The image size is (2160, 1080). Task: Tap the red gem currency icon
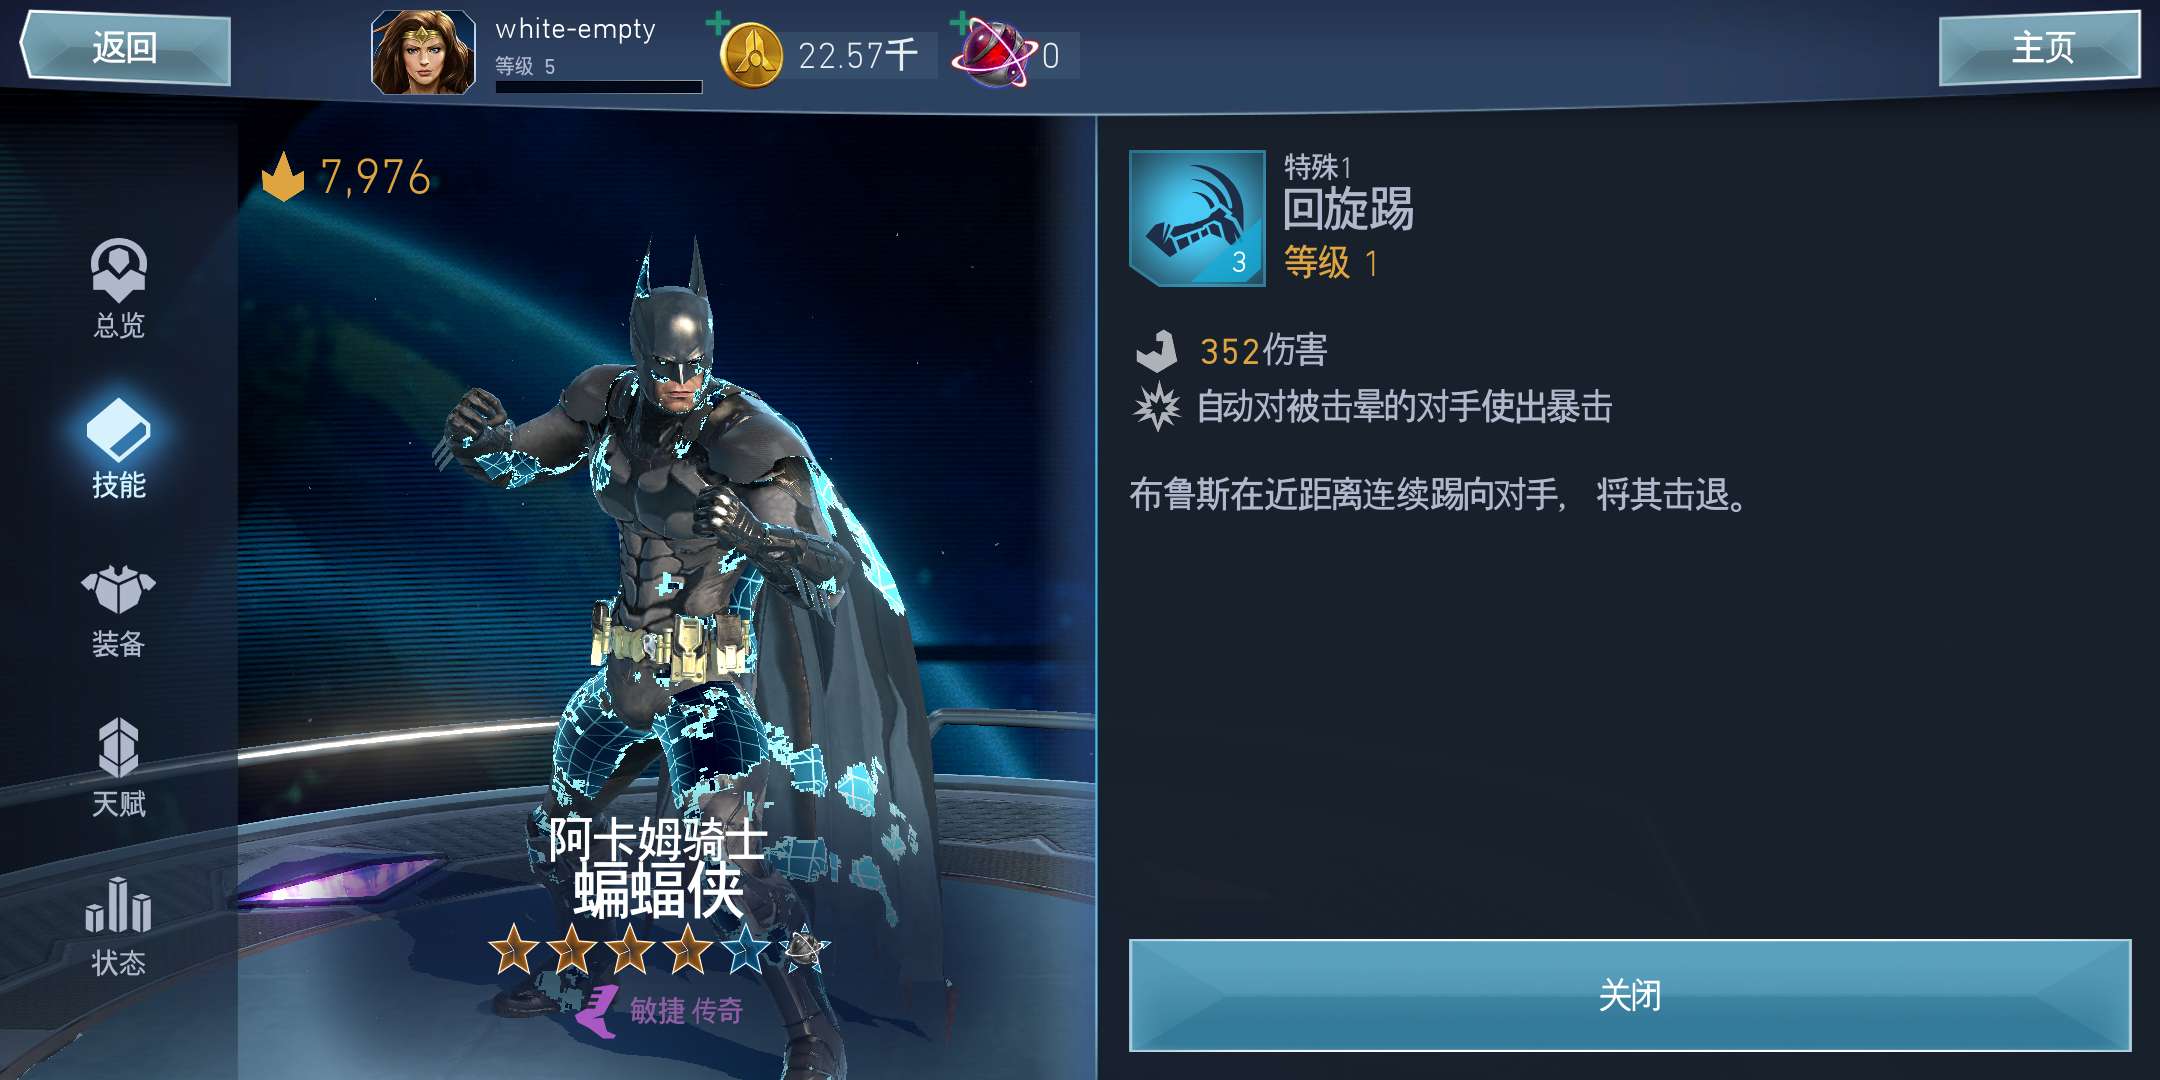tap(994, 55)
